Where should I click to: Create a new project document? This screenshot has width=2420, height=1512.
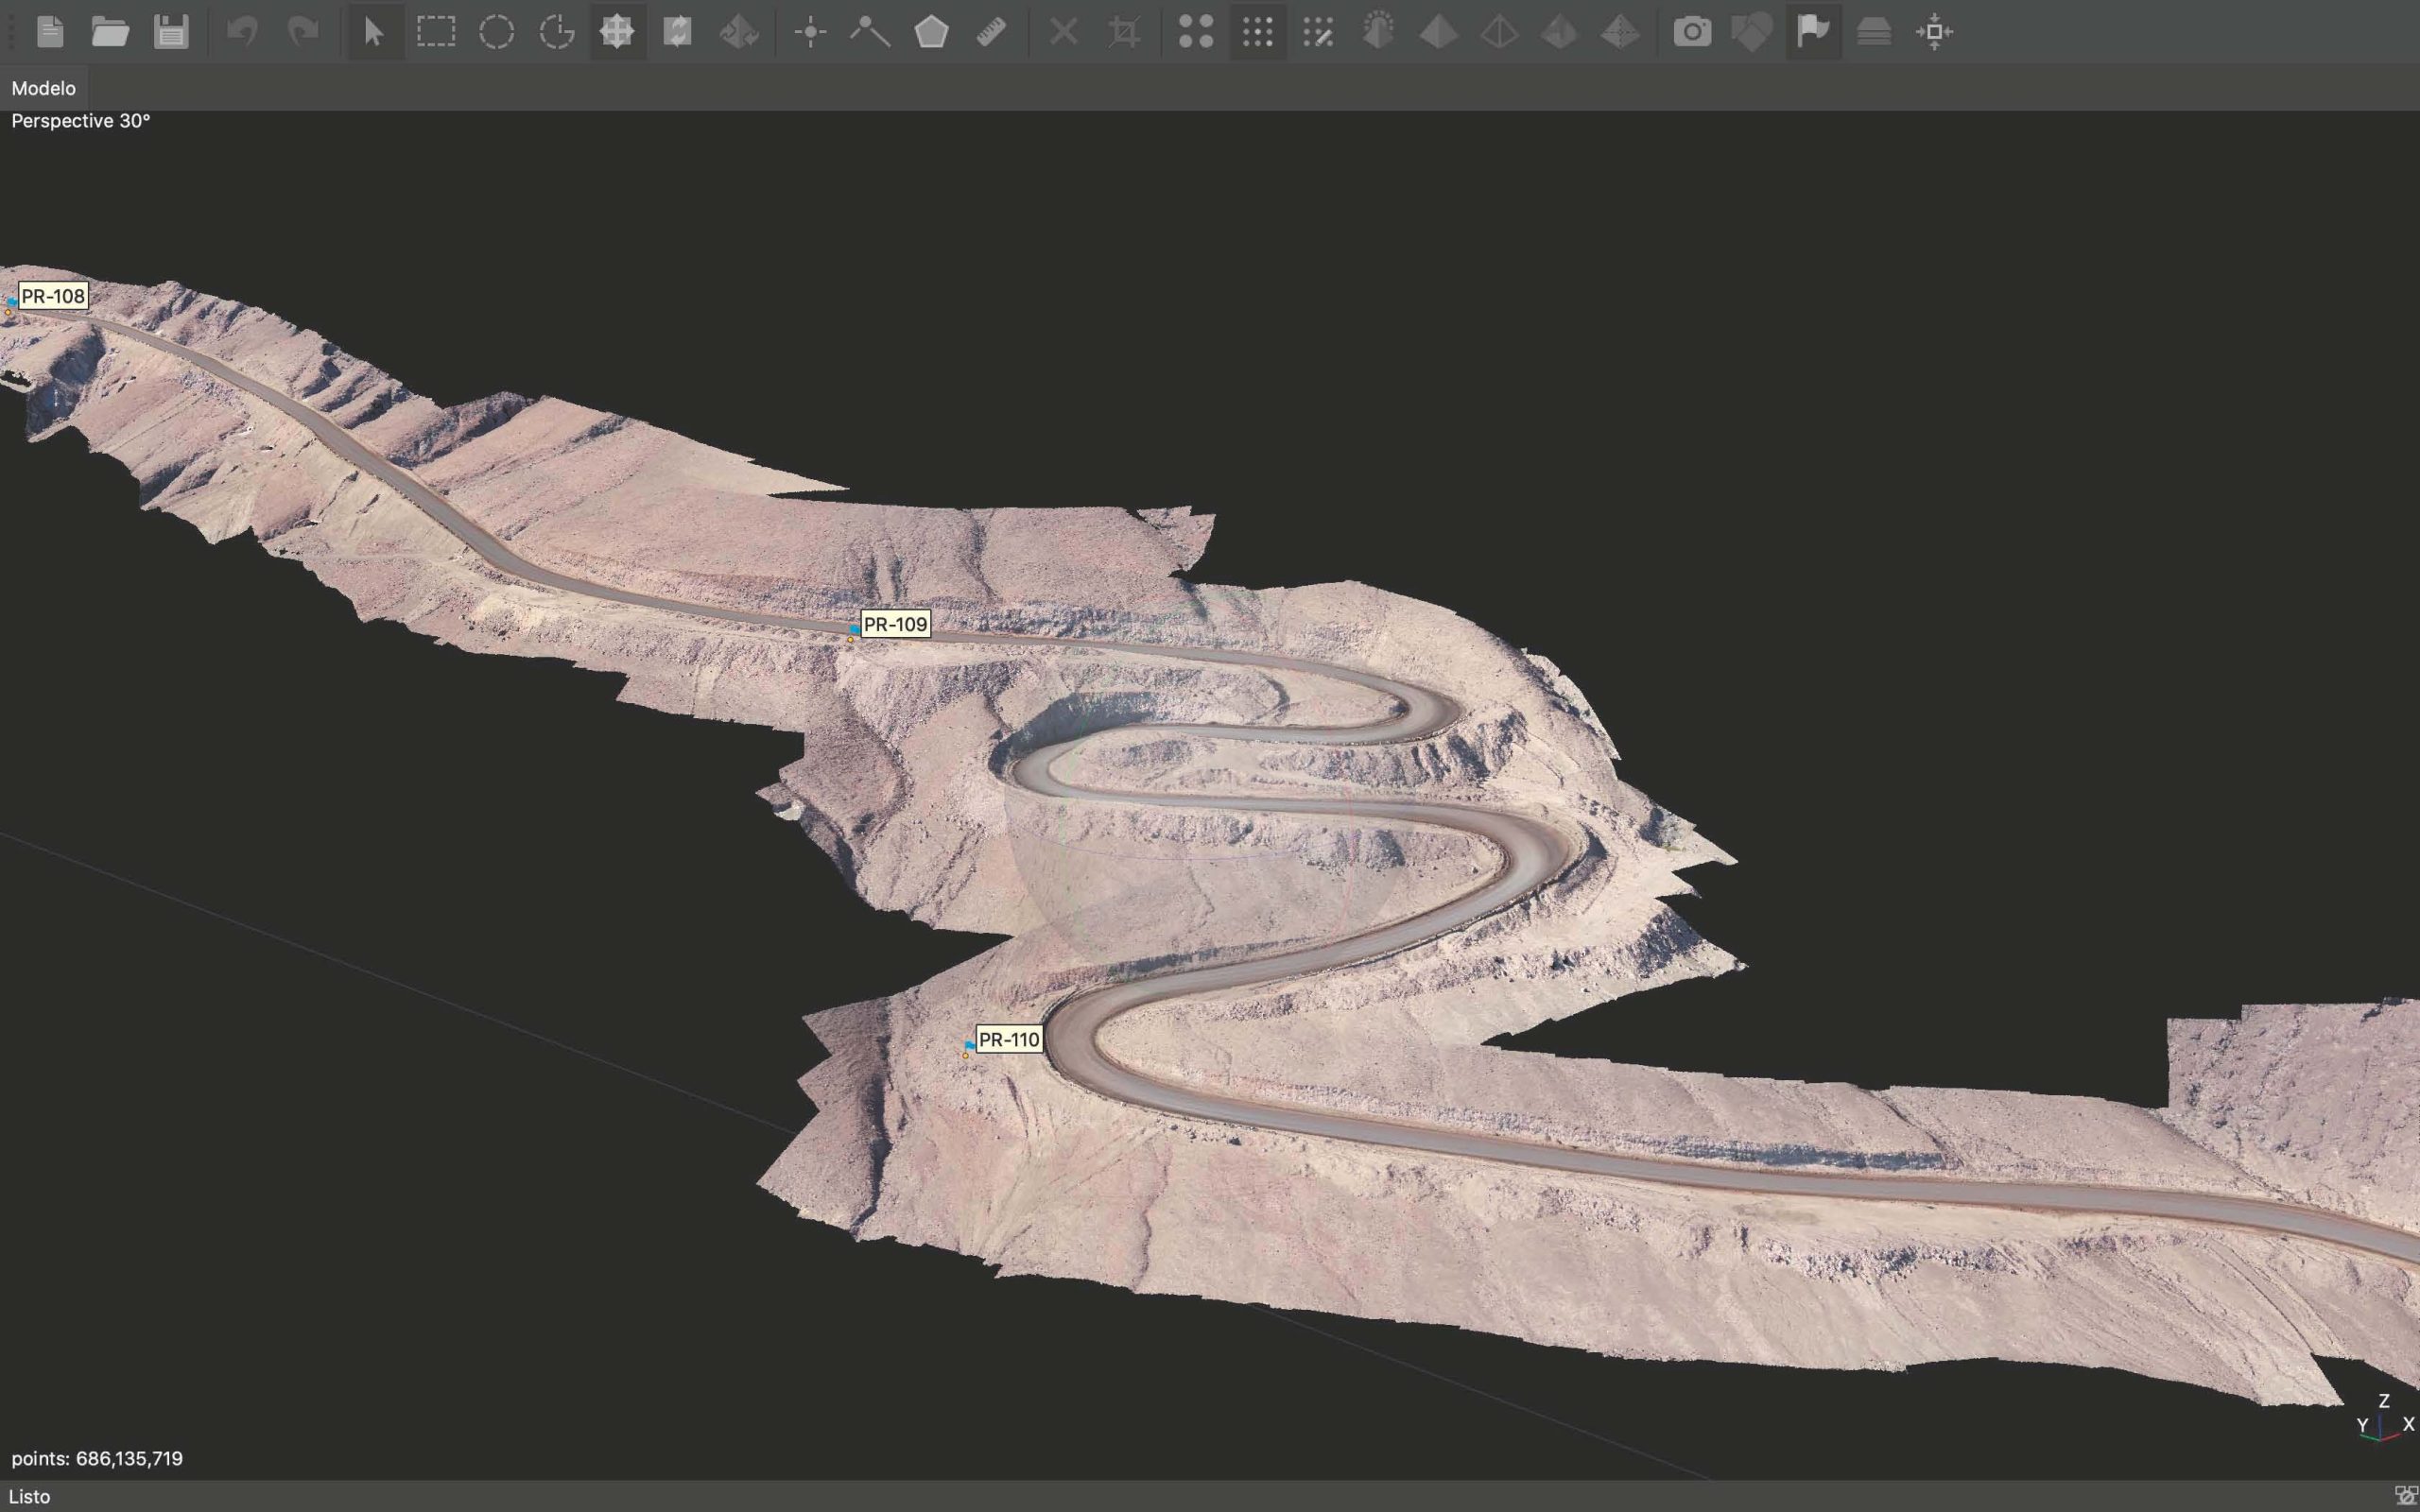coord(50,32)
